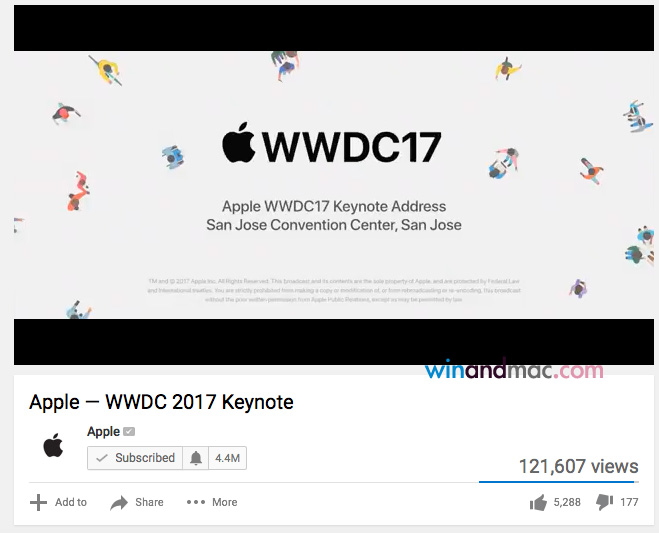Click the video title Apple — WWDC 2017 Keynote

pyautogui.click(x=161, y=402)
